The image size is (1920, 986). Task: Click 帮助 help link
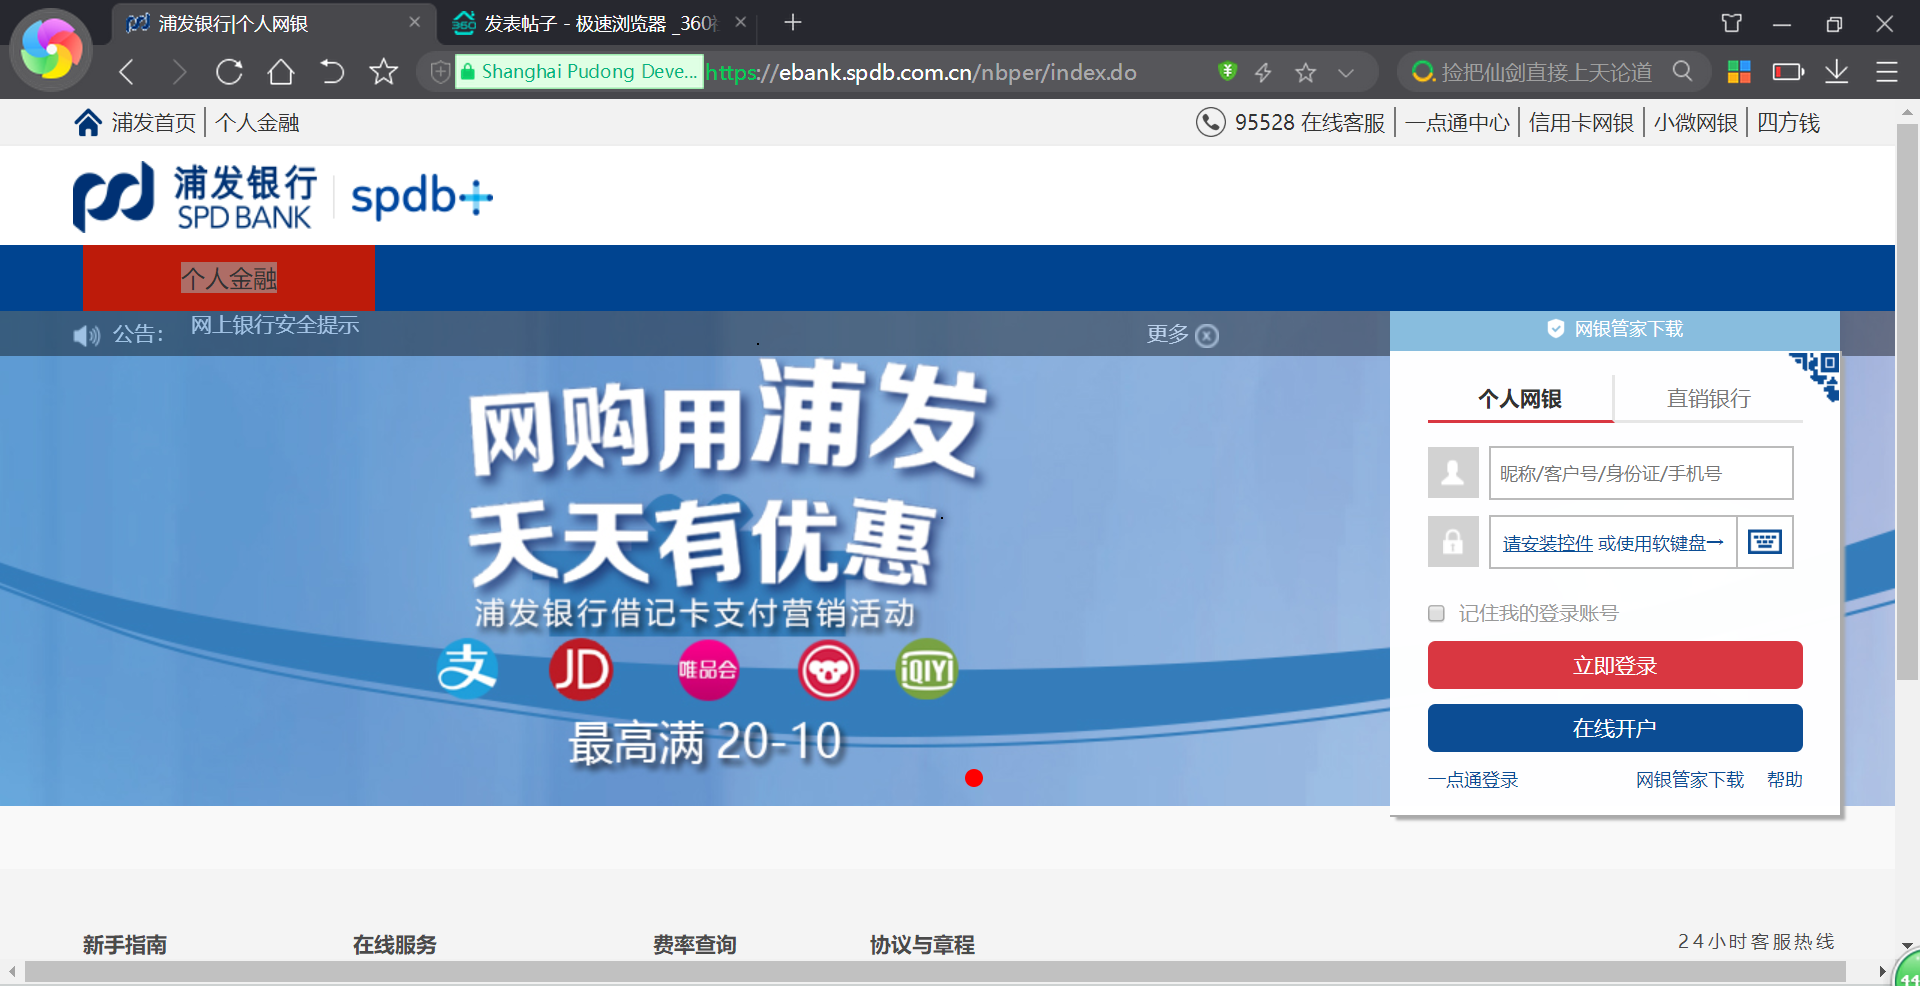tap(1785, 779)
